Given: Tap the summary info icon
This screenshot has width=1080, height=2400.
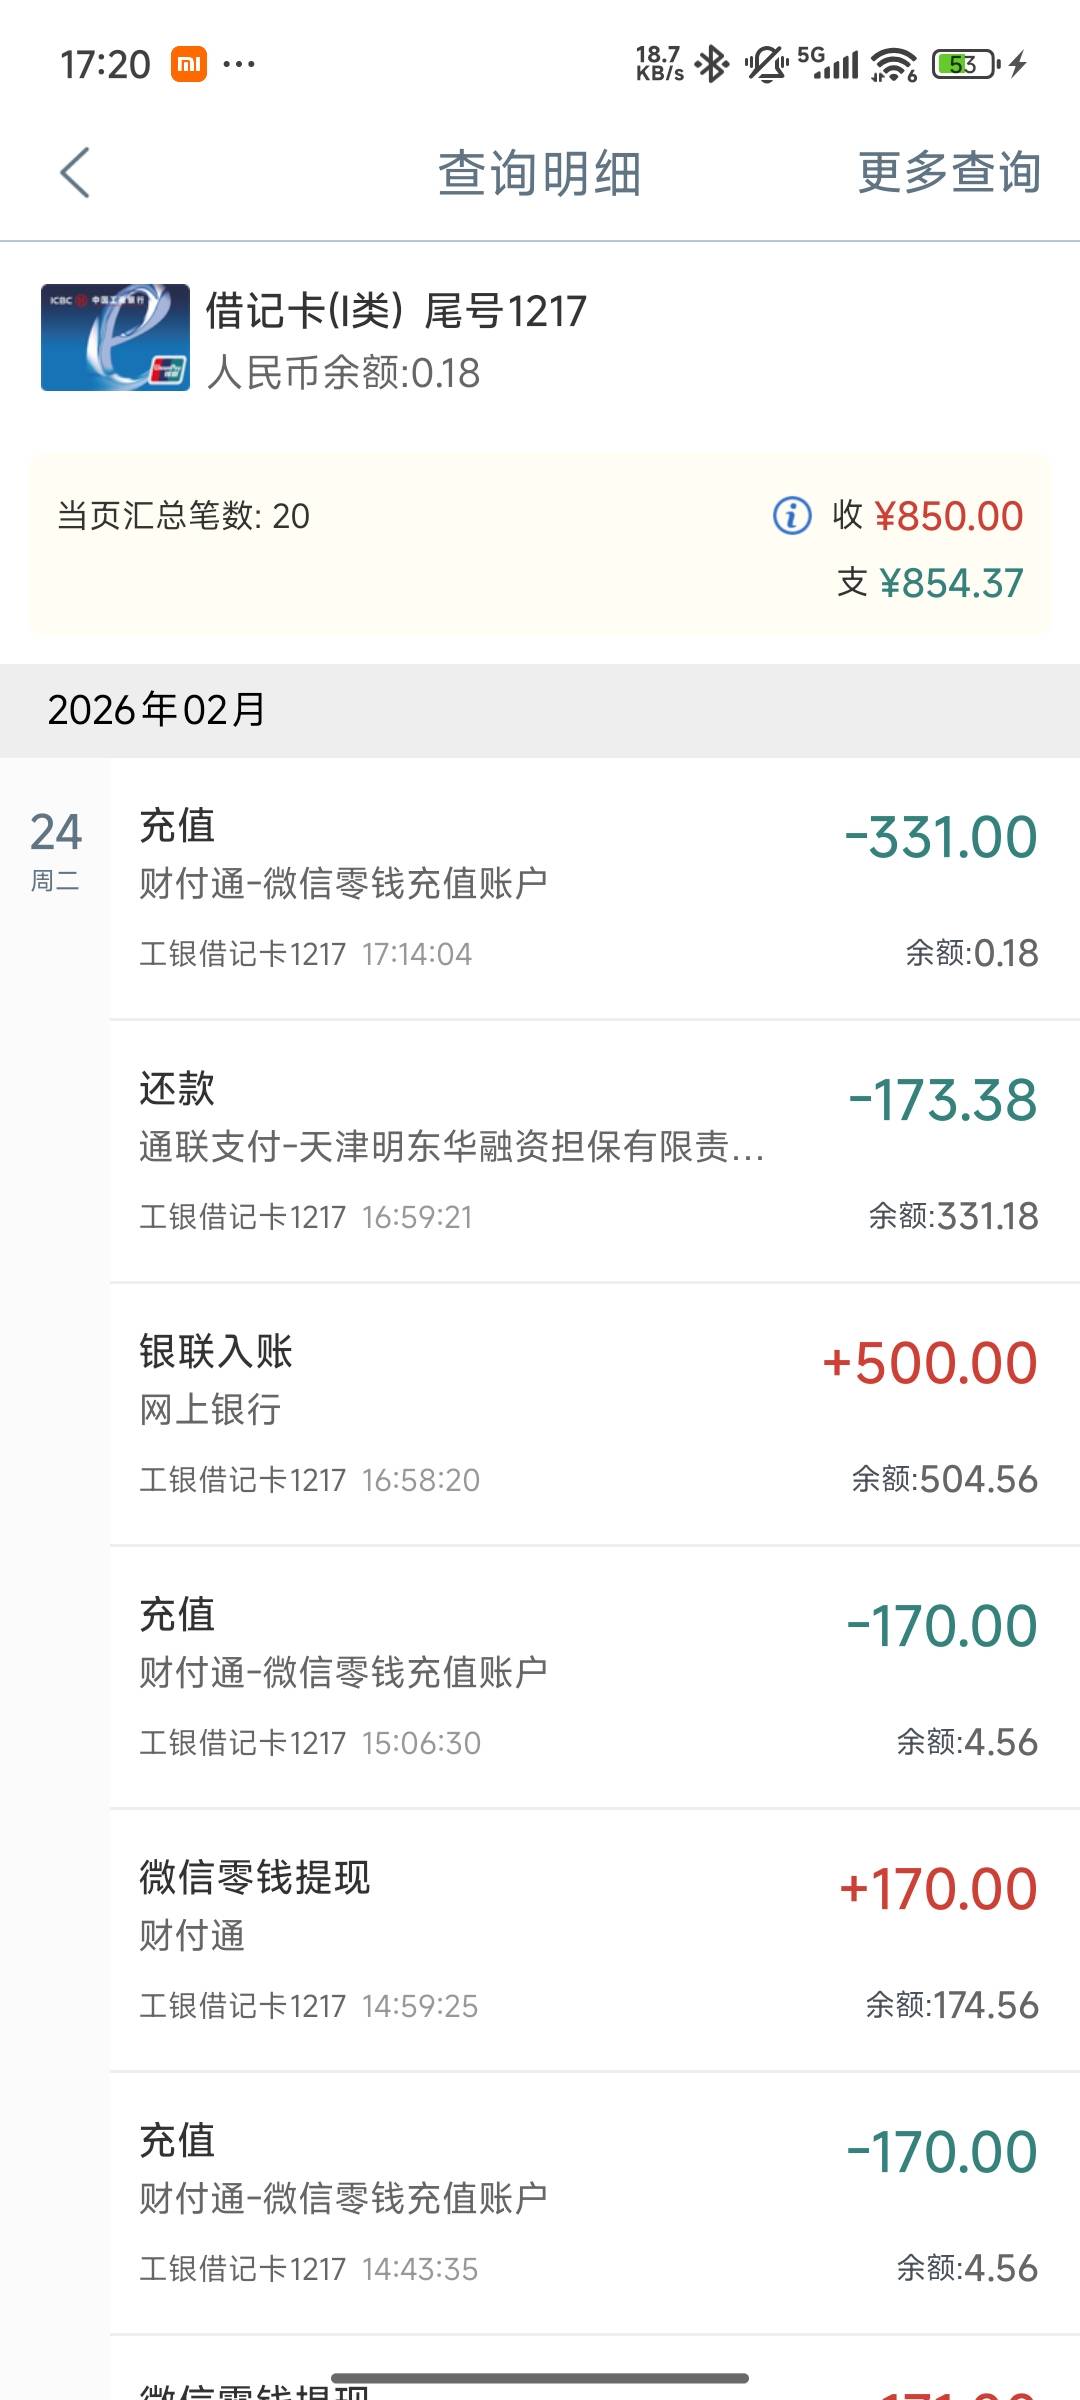Looking at the screenshot, I should 792,516.
